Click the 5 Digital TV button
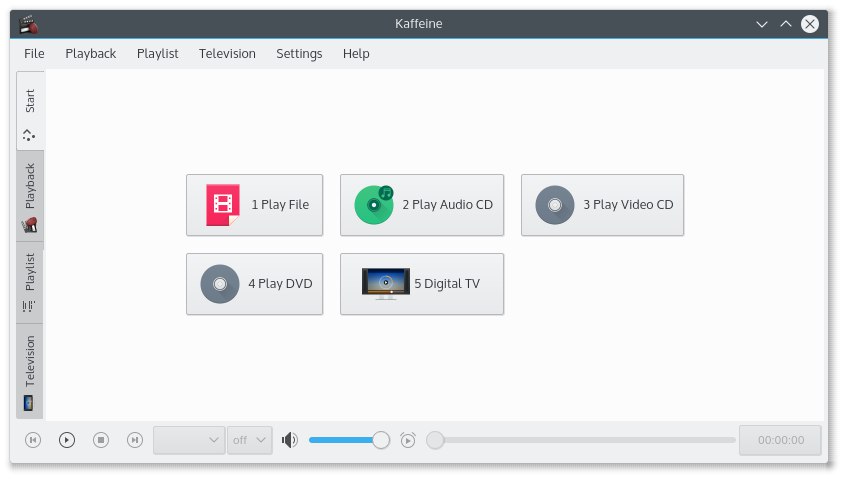 tap(422, 284)
